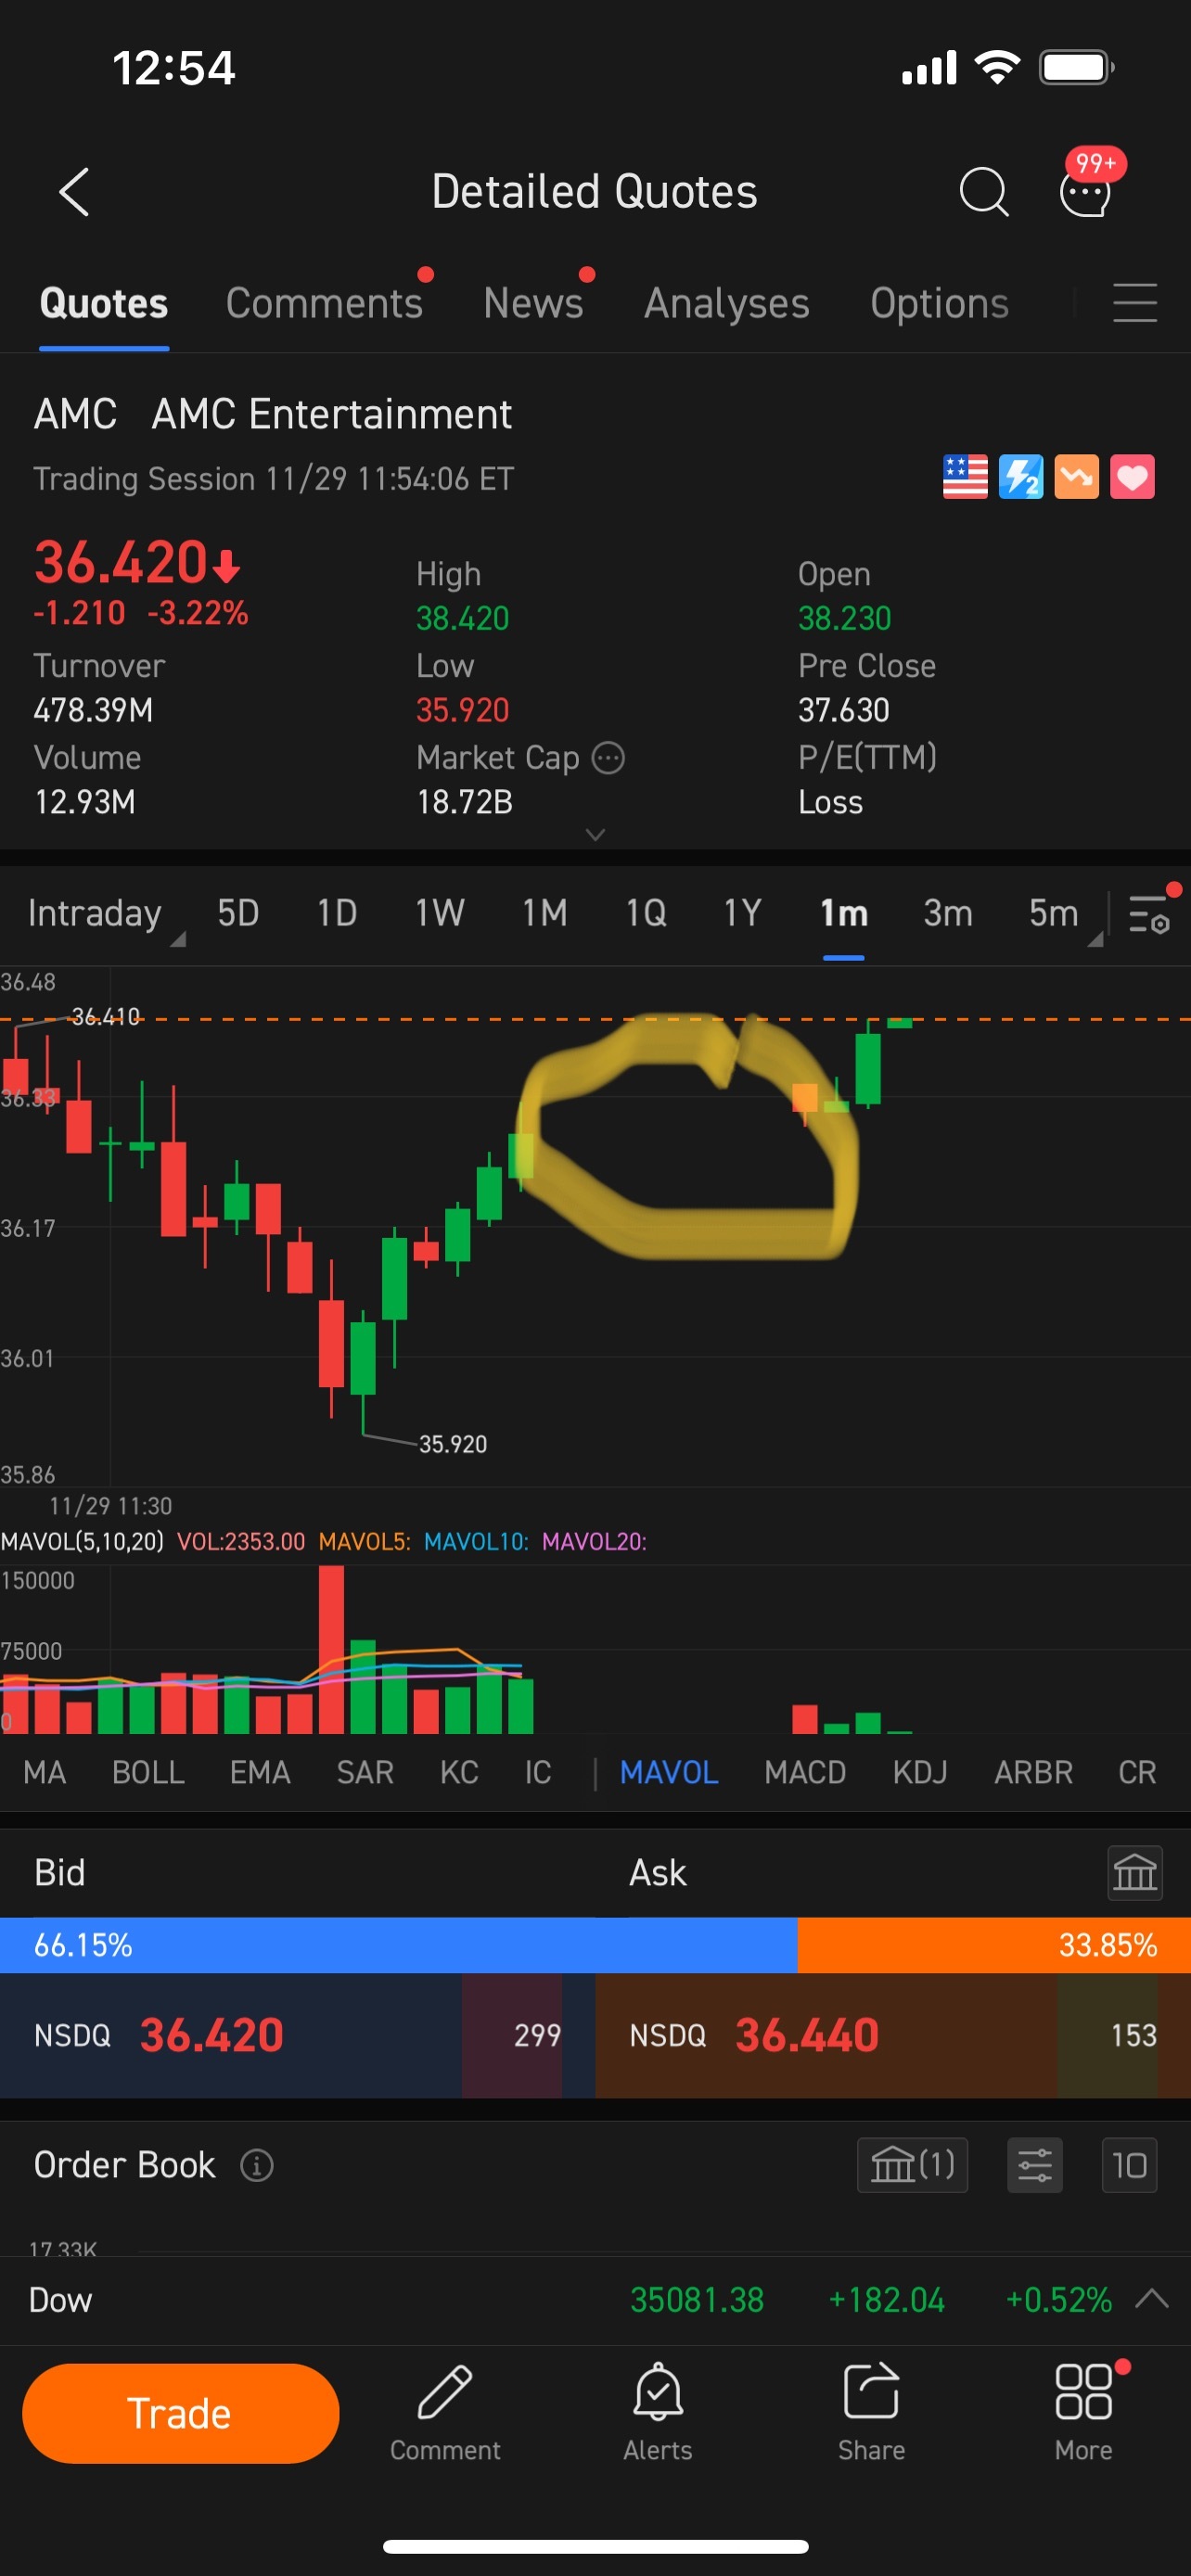Image resolution: width=1191 pixels, height=2576 pixels.
Task: Tap the MAVOL(5,10,20) indicator label
Action: [82, 1541]
